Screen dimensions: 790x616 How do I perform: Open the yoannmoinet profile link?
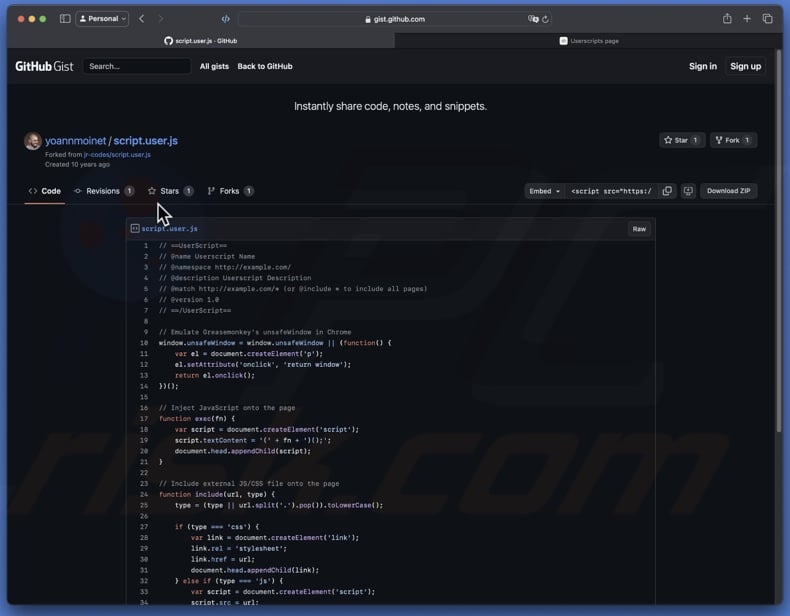(x=76, y=141)
